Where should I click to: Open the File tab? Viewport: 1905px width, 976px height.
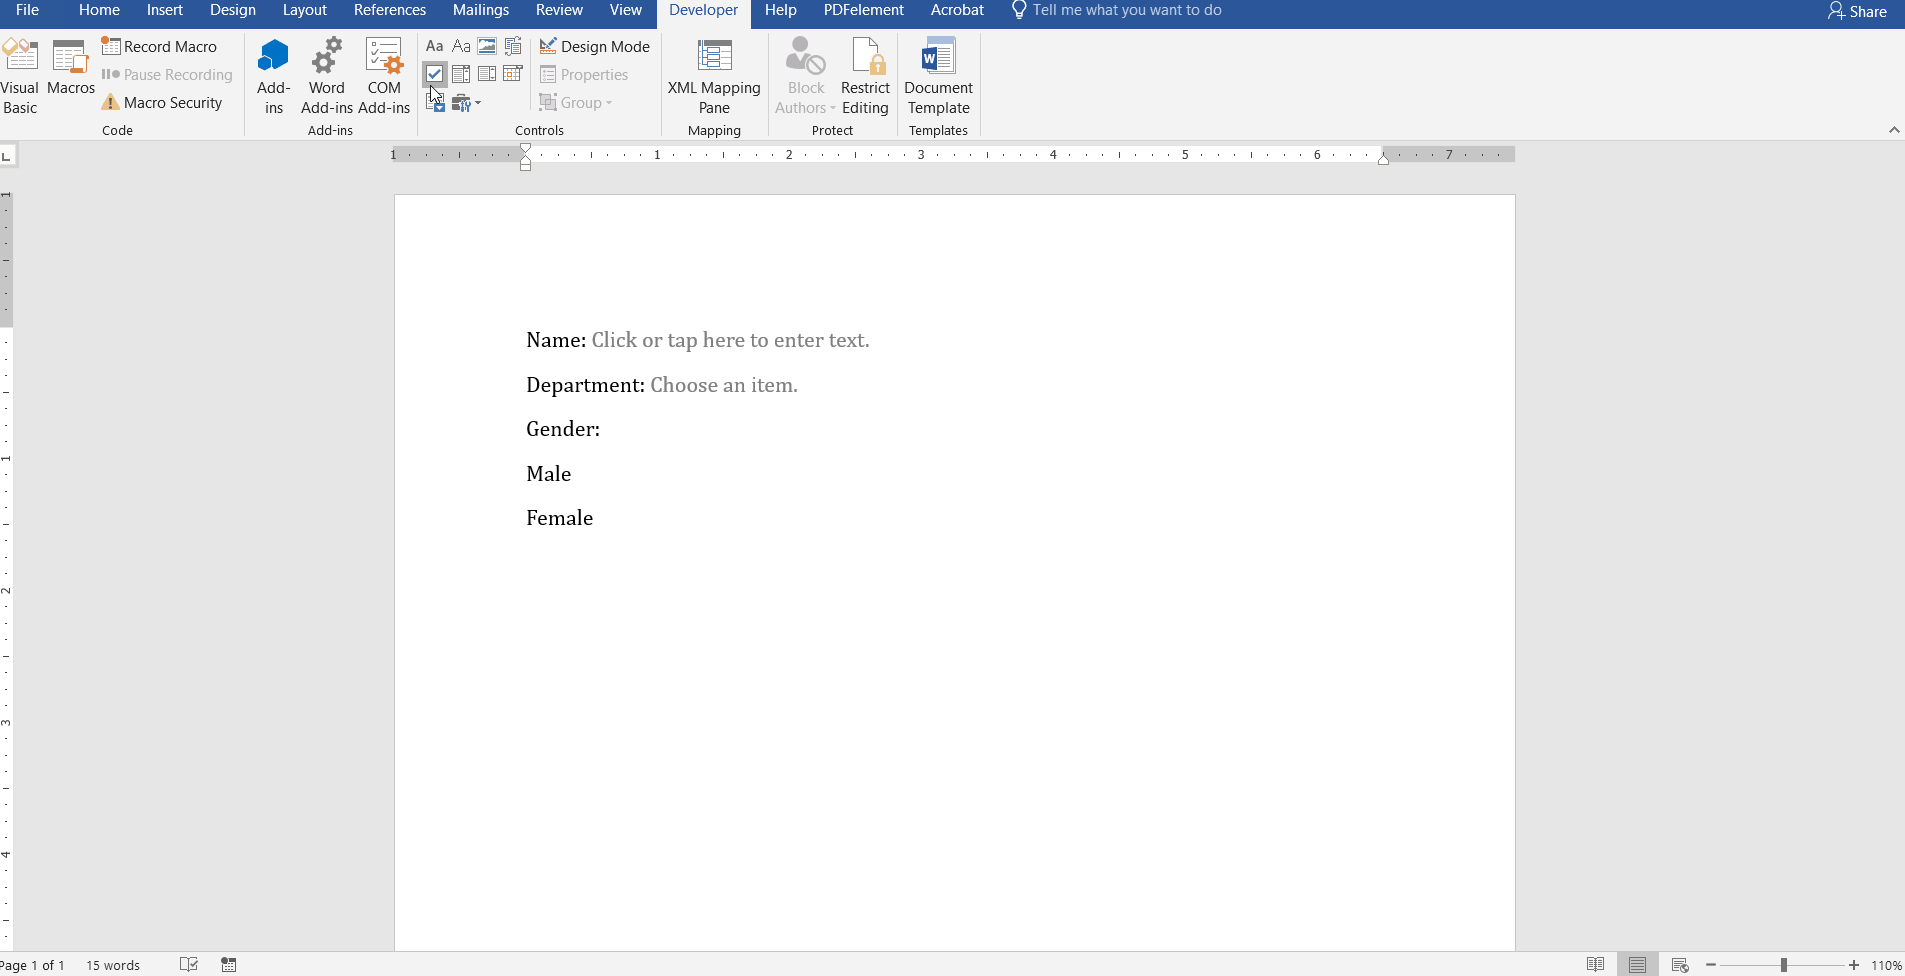(28, 10)
